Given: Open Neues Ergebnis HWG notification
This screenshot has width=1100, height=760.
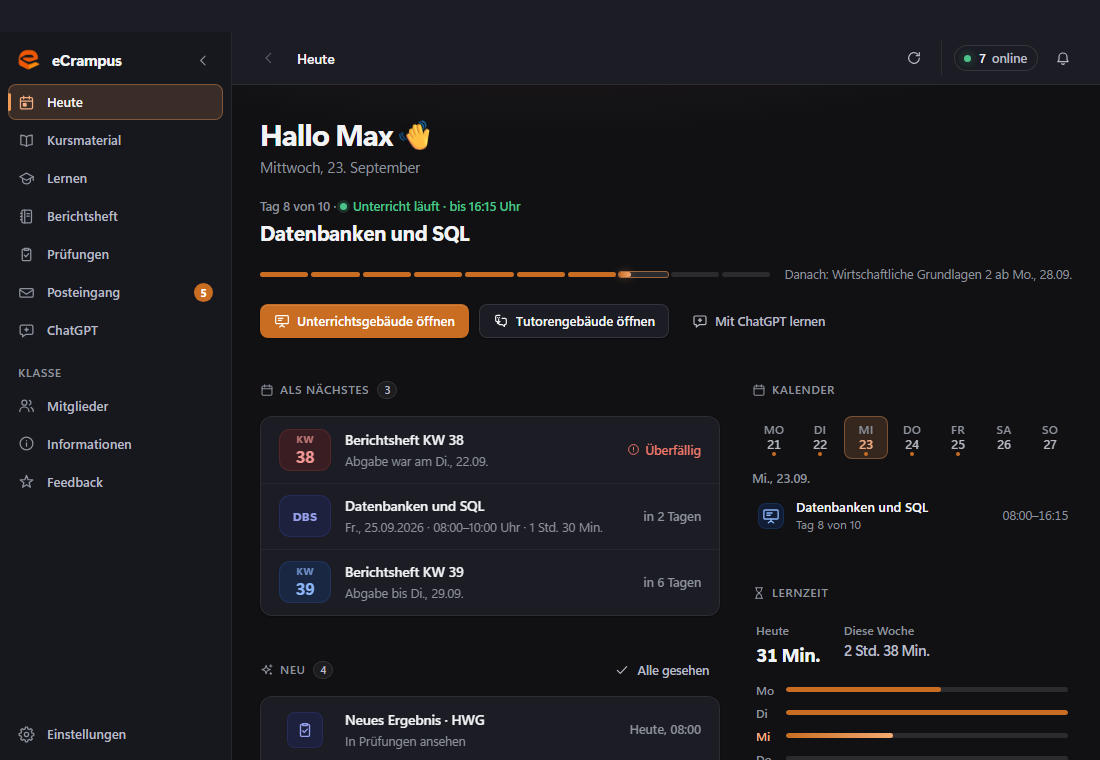Looking at the screenshot, I should 490,729.
